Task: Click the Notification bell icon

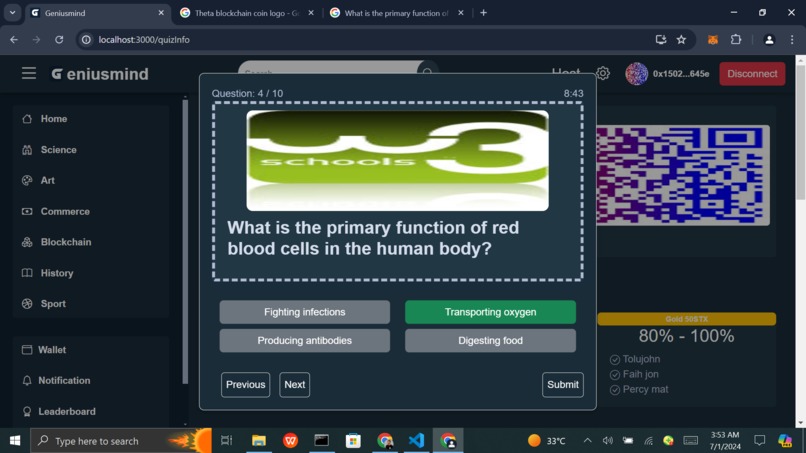Action: 27,380
